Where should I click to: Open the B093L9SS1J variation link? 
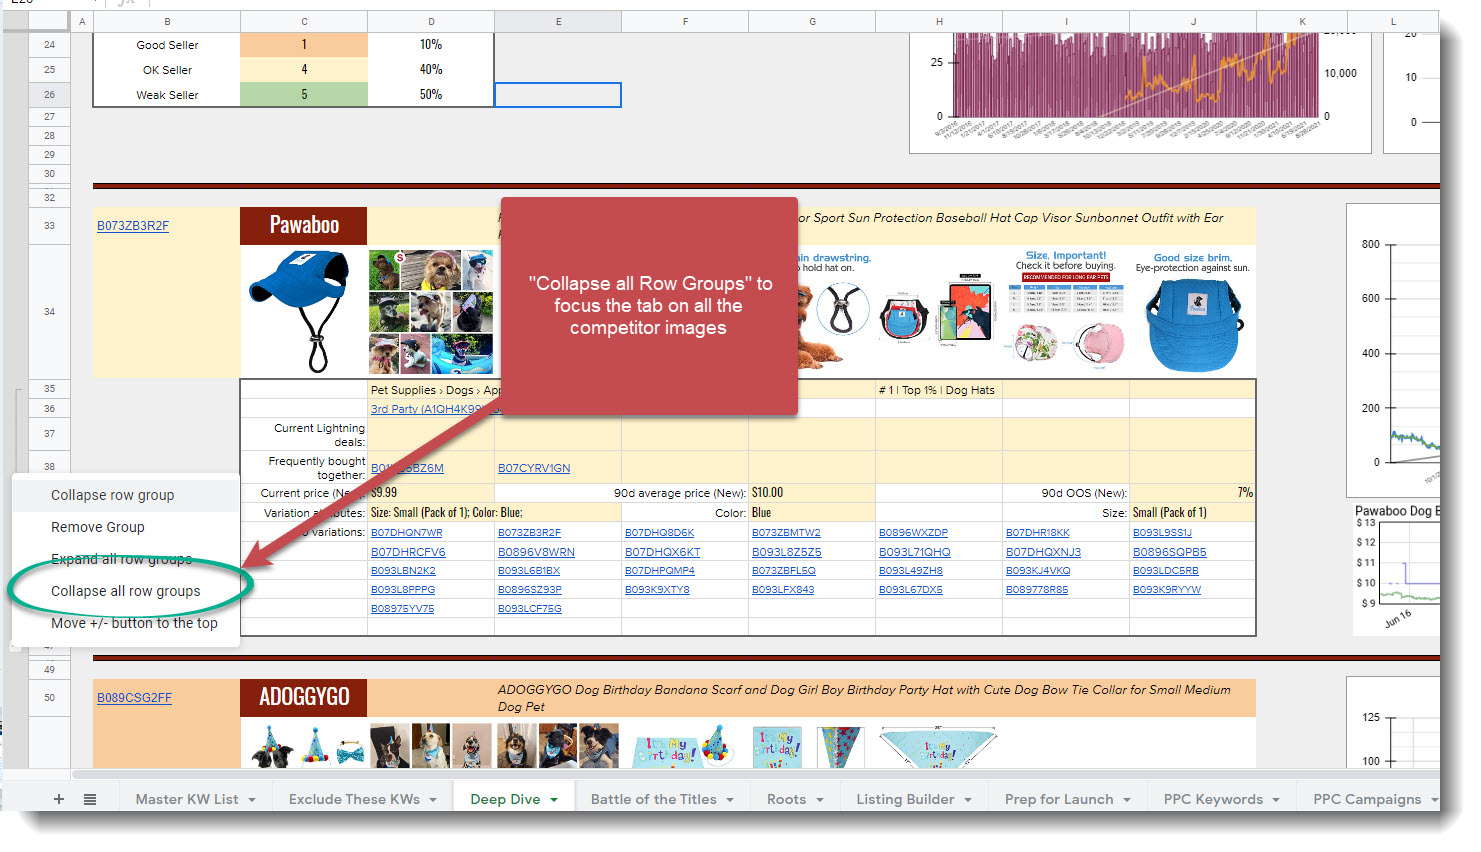1162,533
